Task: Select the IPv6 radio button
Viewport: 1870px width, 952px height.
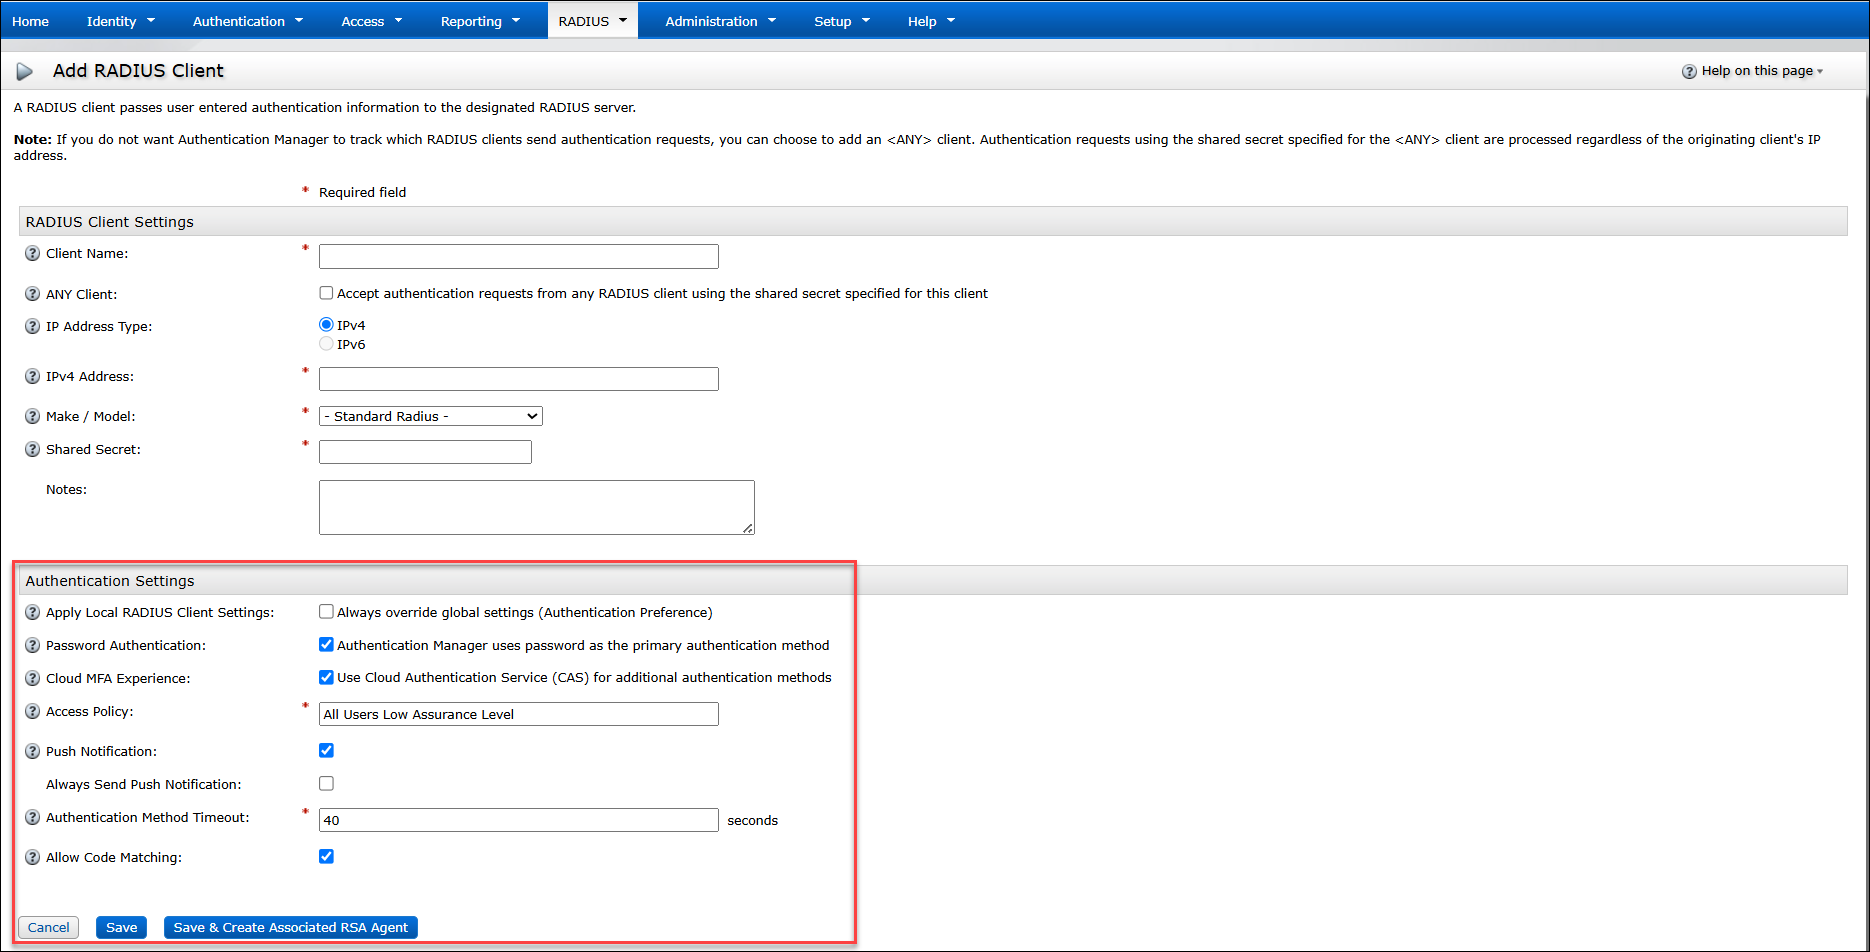Action: coord(326,343)
